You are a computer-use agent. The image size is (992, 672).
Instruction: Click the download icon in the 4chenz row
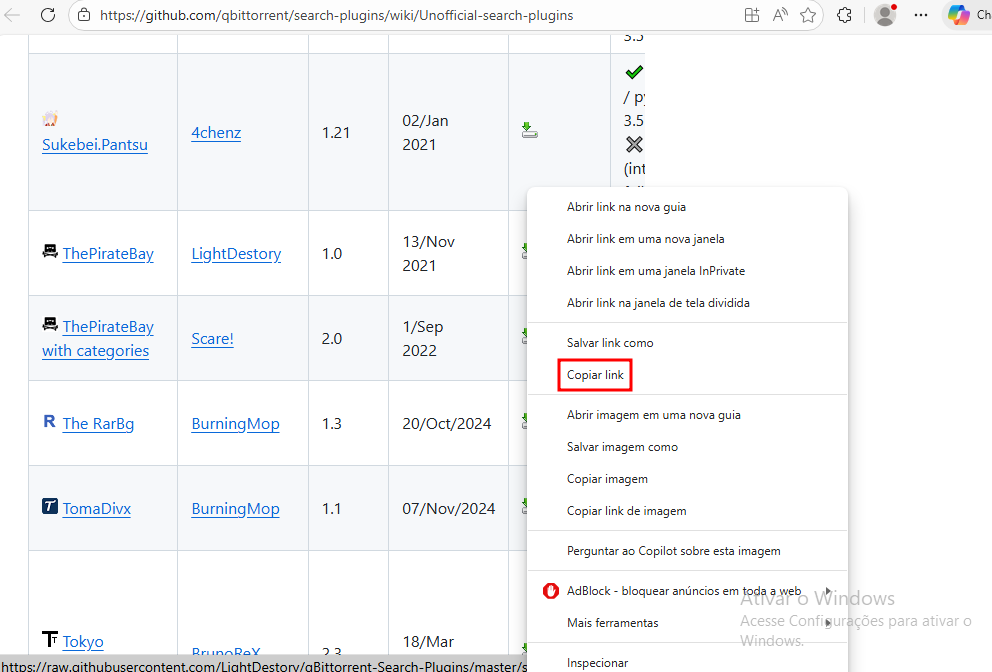pyautogui.click(x=529, y=130)
